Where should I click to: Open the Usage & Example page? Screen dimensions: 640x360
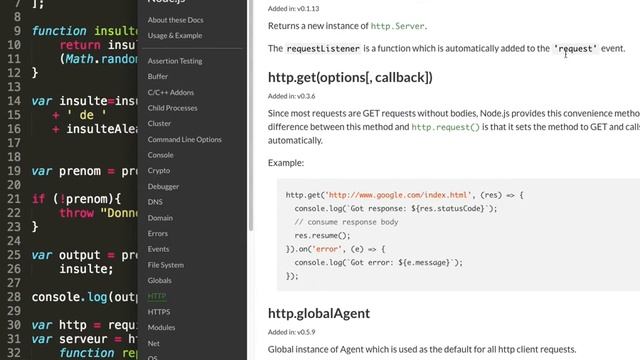tap(175, 36)
